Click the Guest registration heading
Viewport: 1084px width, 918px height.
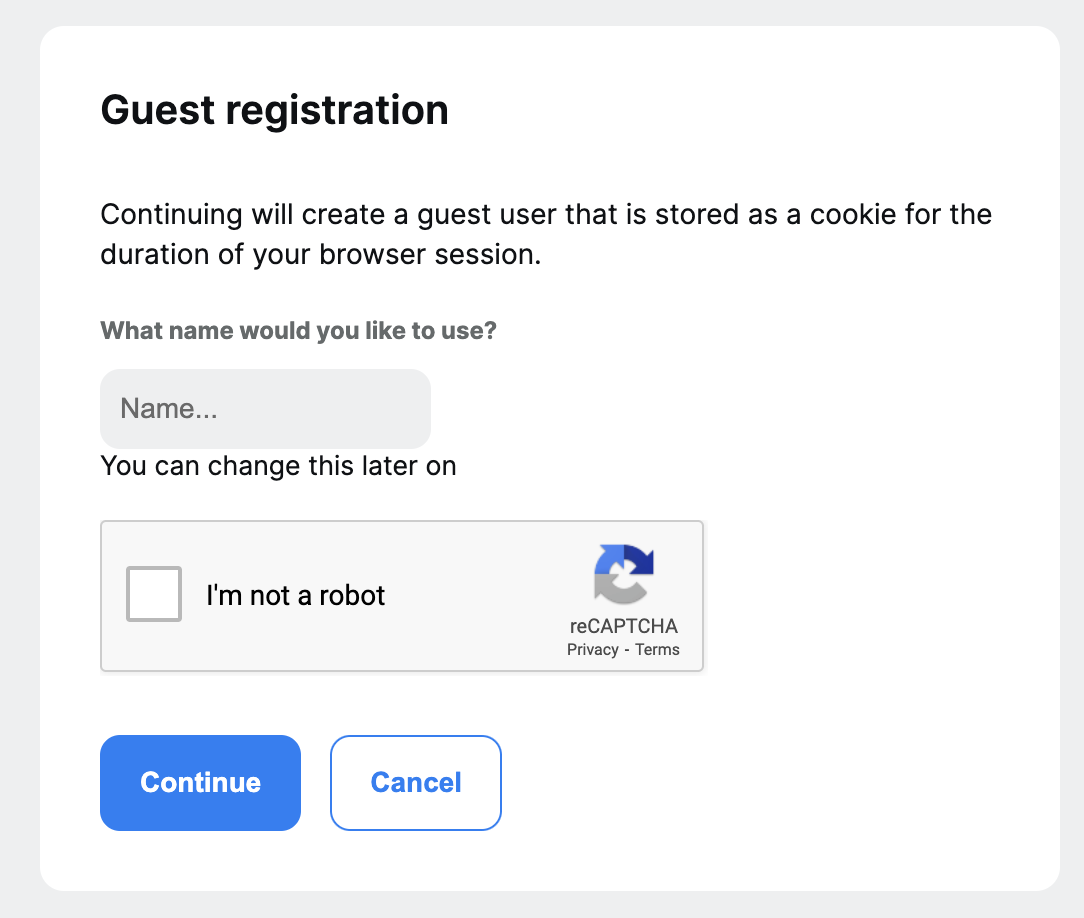click(274, 110)
